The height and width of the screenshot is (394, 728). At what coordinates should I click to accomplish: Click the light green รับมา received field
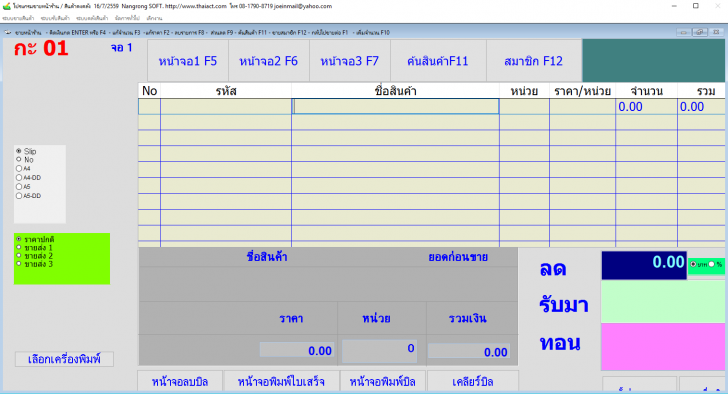coord(663,302)
